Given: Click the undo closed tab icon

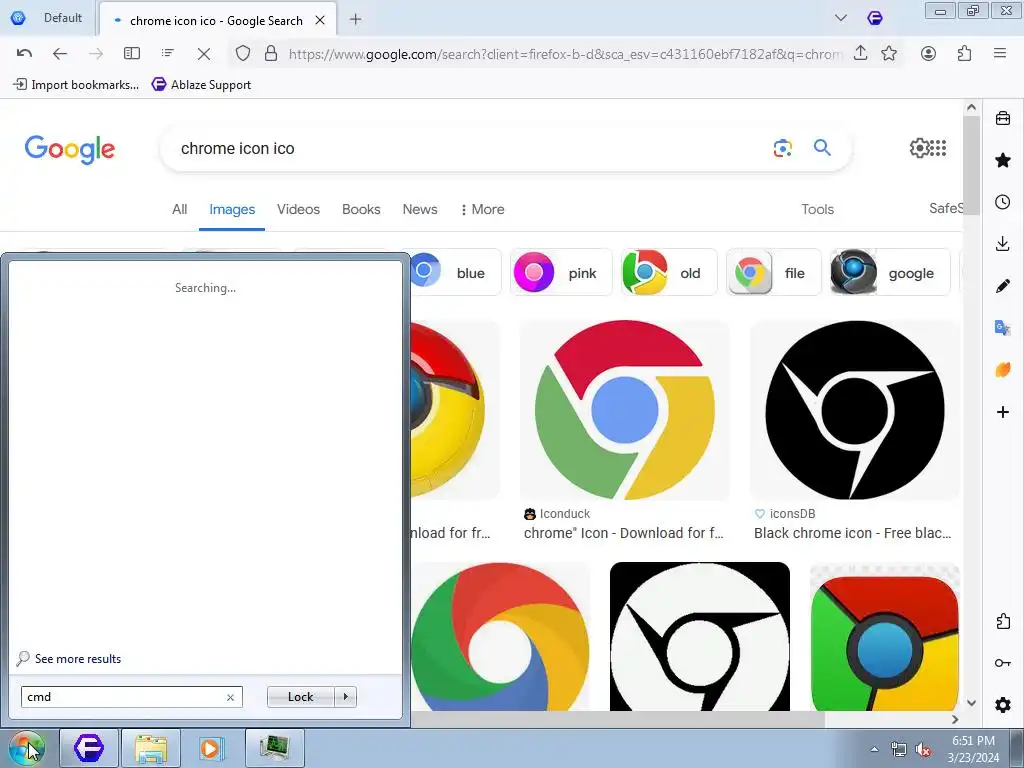Looking at the screenshot, I should pos(24,54).
